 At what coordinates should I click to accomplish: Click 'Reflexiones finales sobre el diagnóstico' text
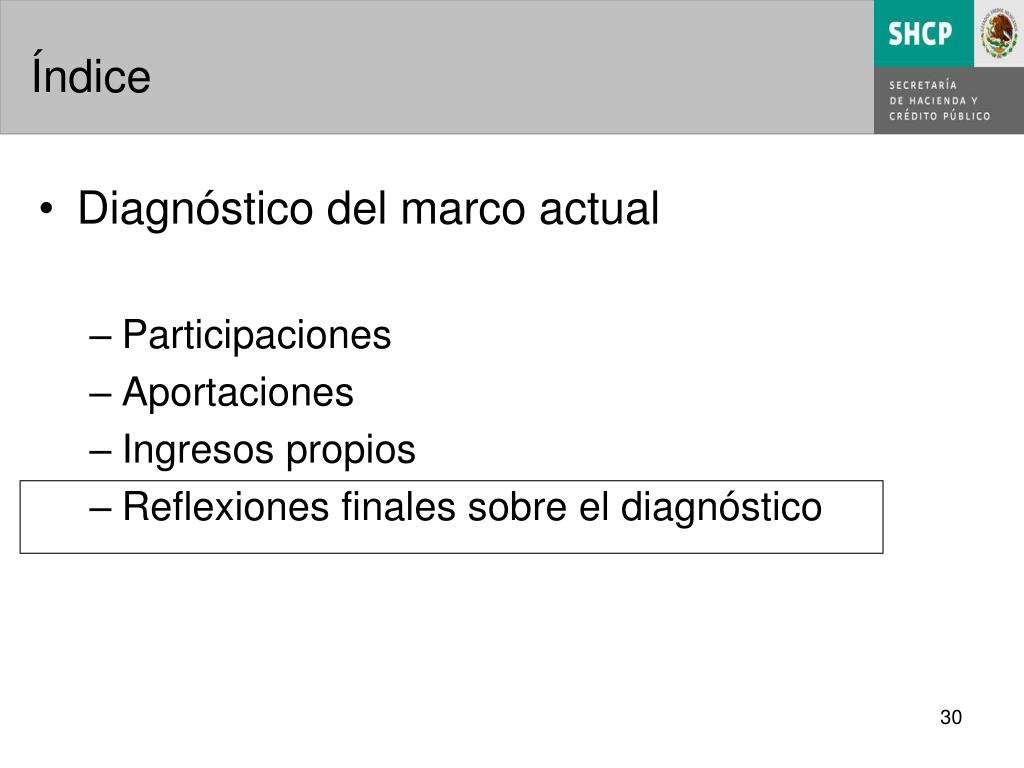tap(472, 507)
